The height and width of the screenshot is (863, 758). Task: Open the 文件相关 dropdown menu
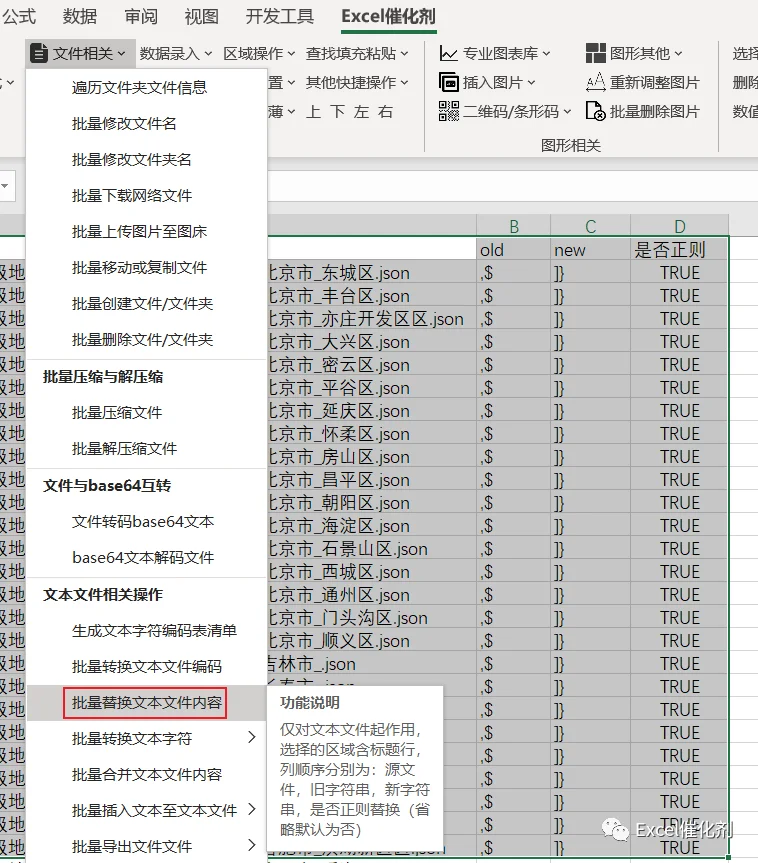(x=80, y=53)
